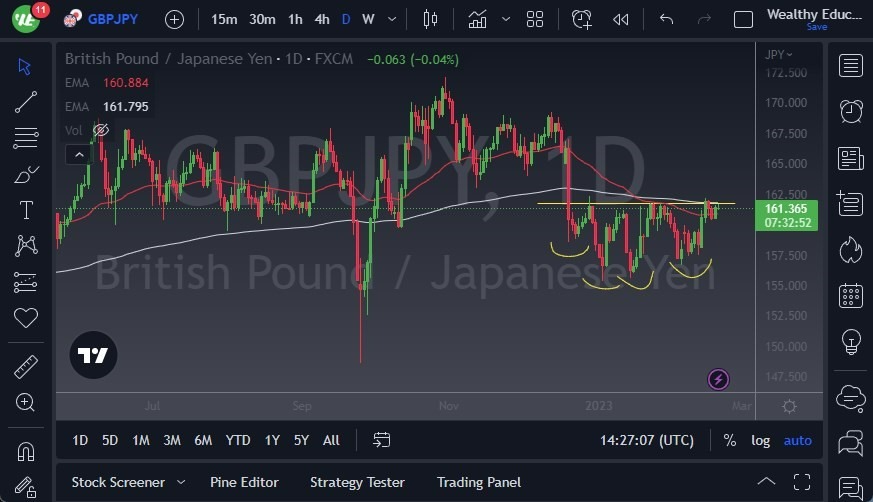
Task: Set the range to 5D
Action: tap(110, 440)
